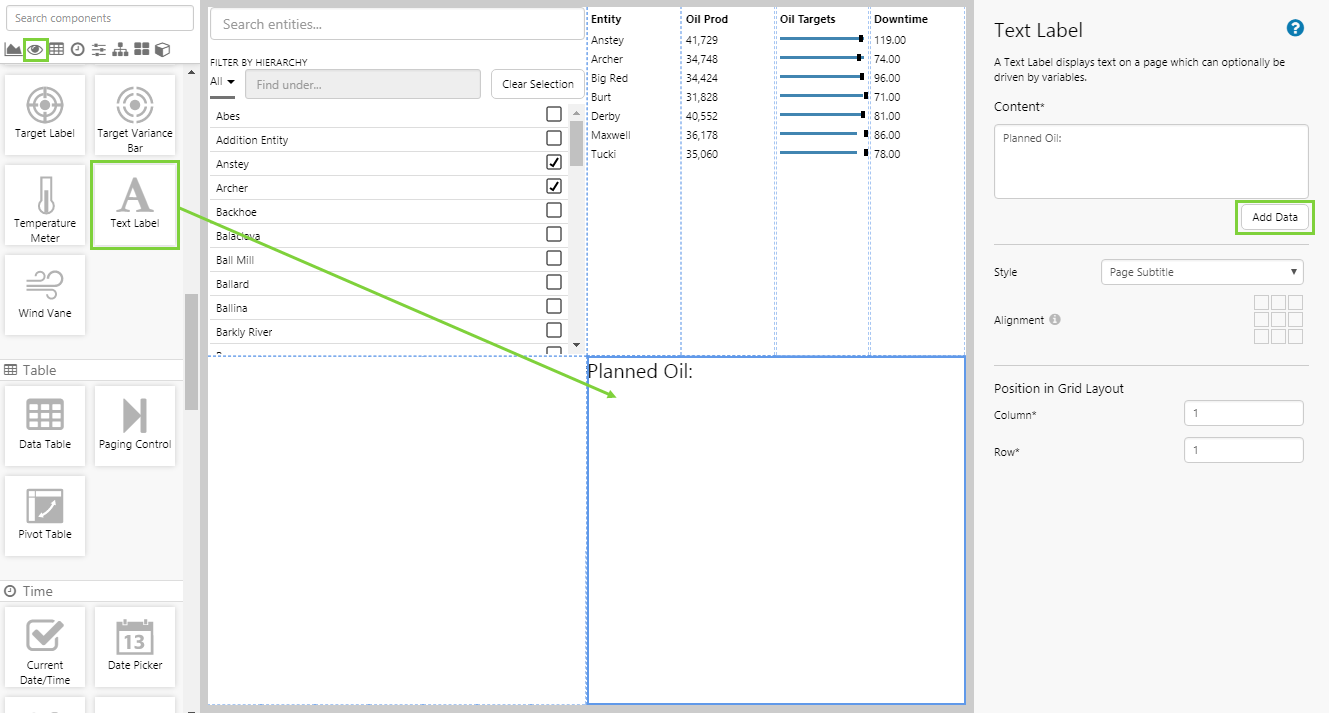Image resolution: width=1329 pixels, height=714 pixels.
Task: Open the clock time components category
Action: tap(77, 49)
